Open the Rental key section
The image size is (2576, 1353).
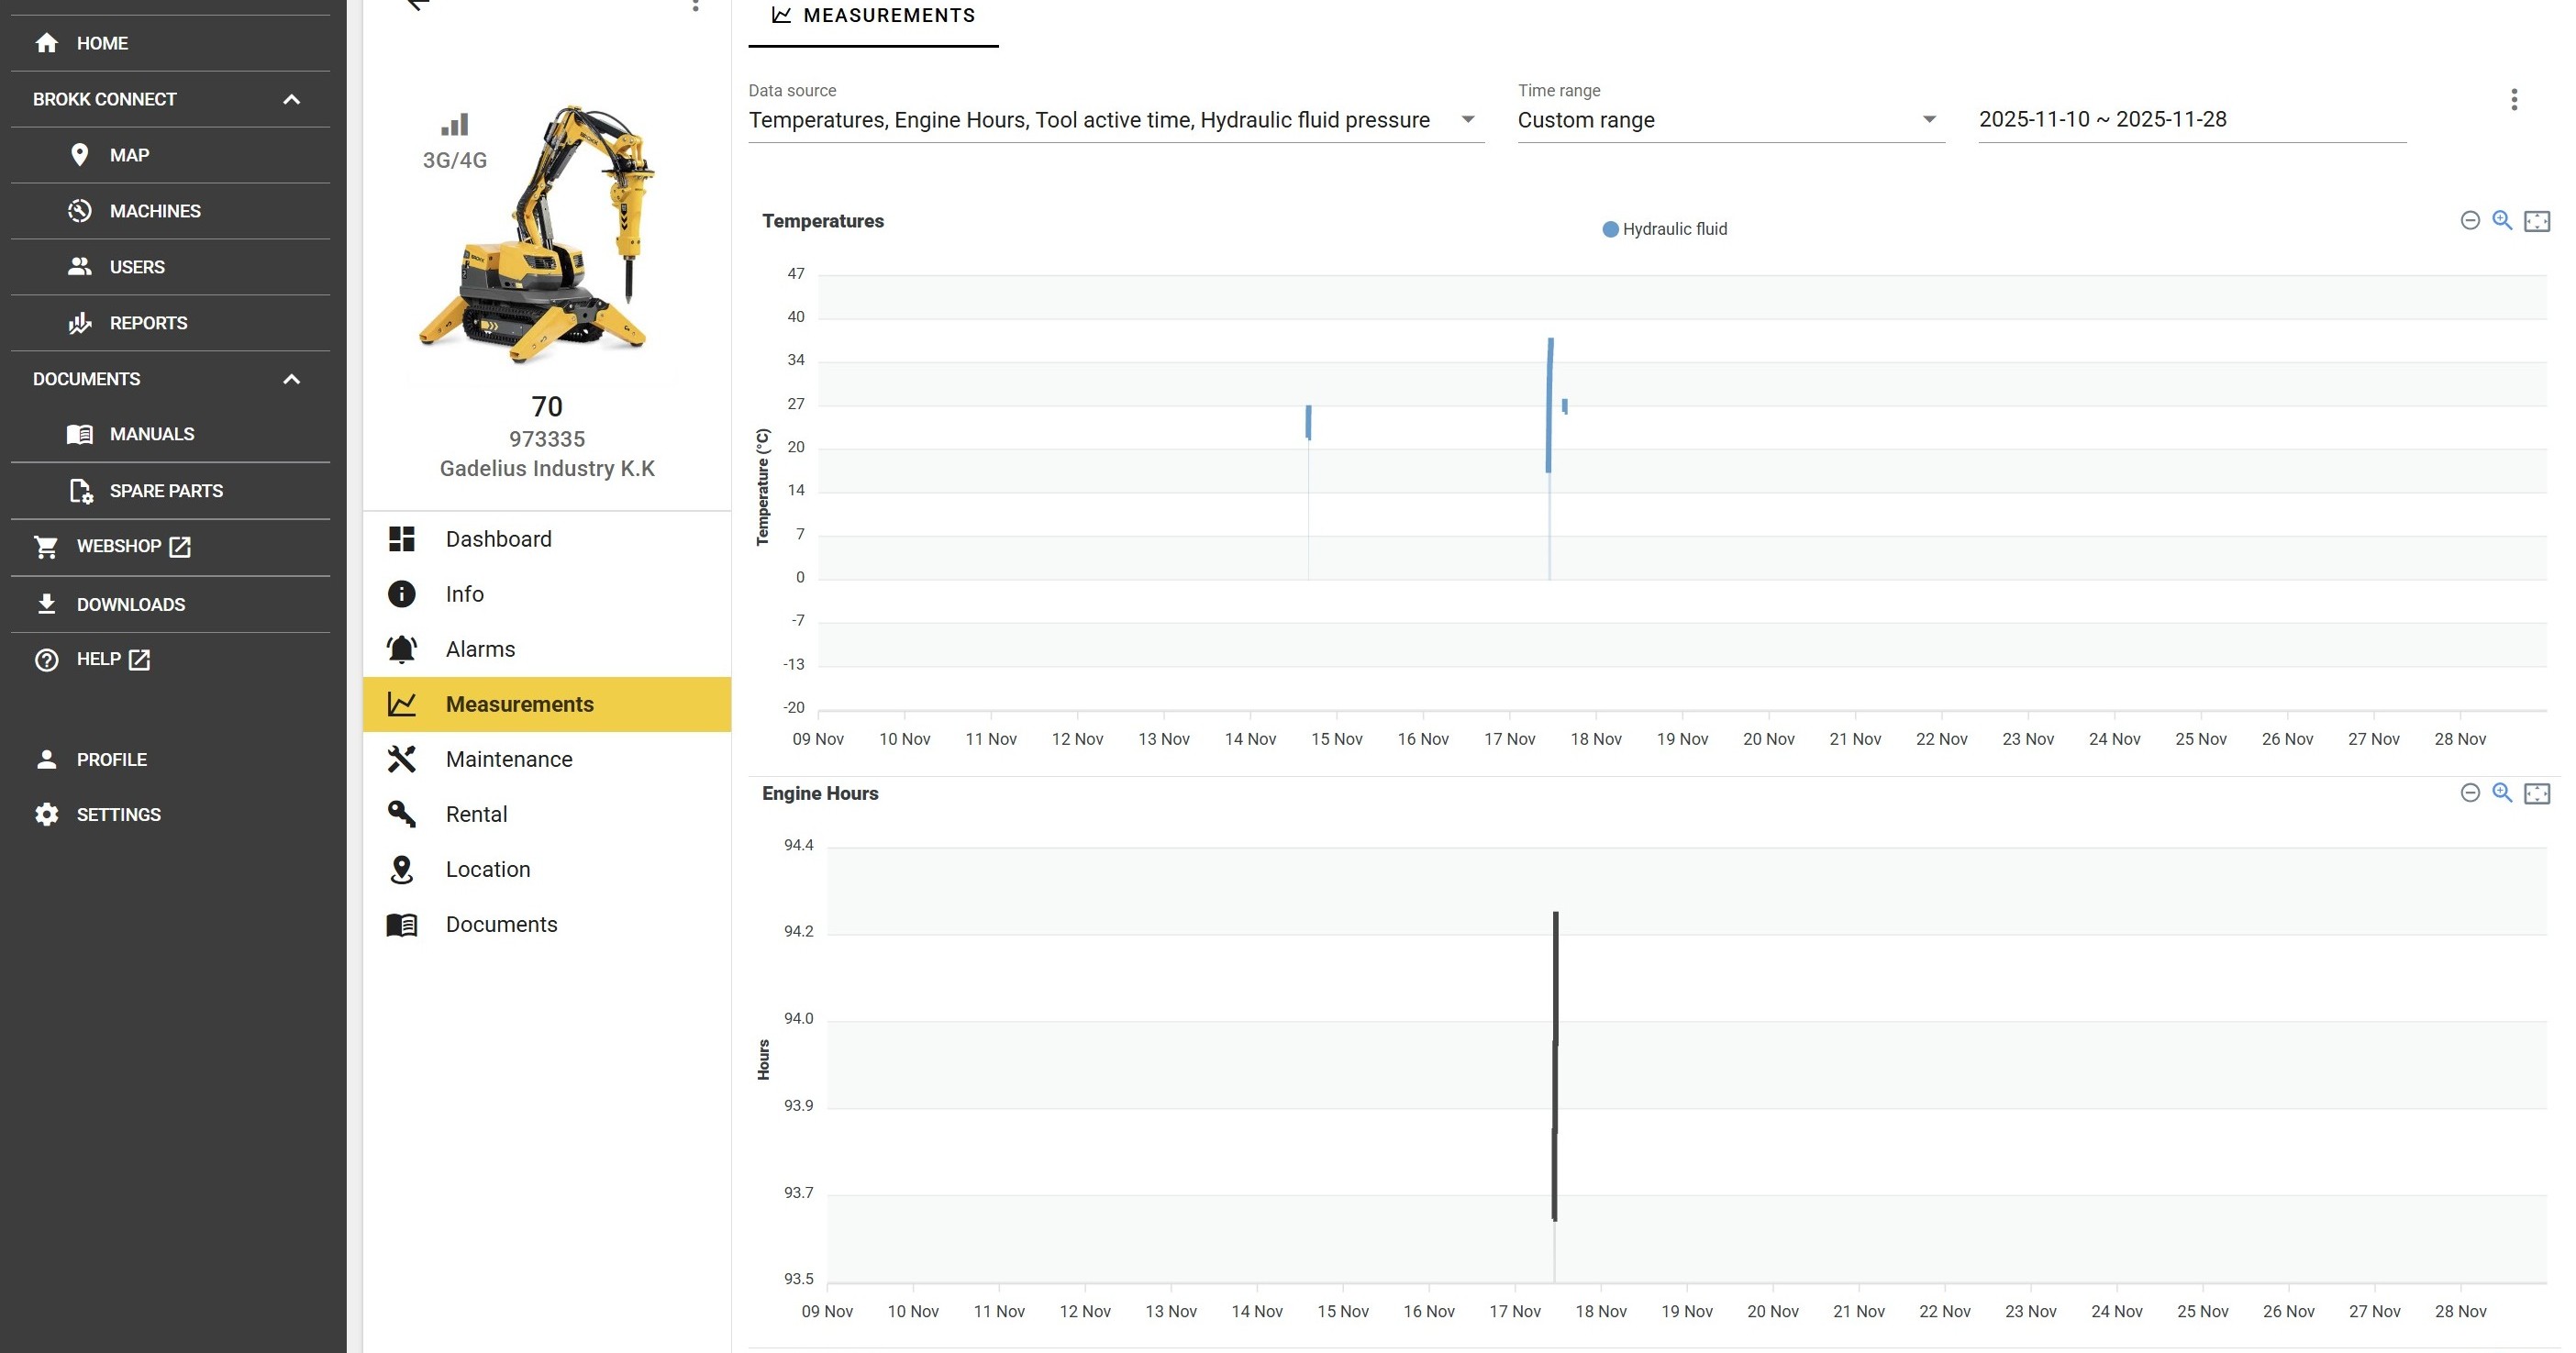476,814
